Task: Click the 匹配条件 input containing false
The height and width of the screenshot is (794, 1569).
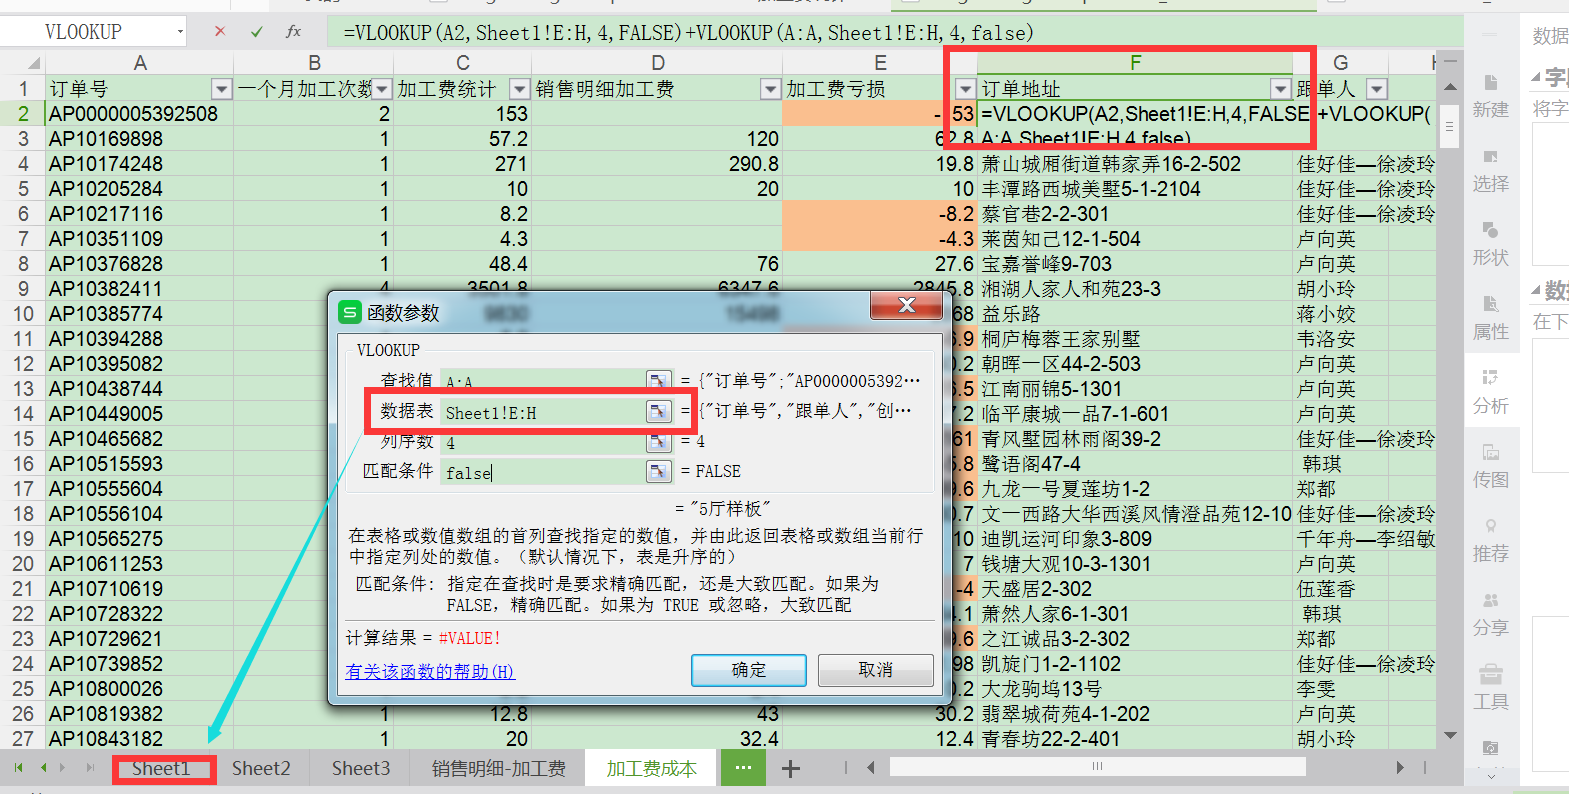Action: pos(543,472)
